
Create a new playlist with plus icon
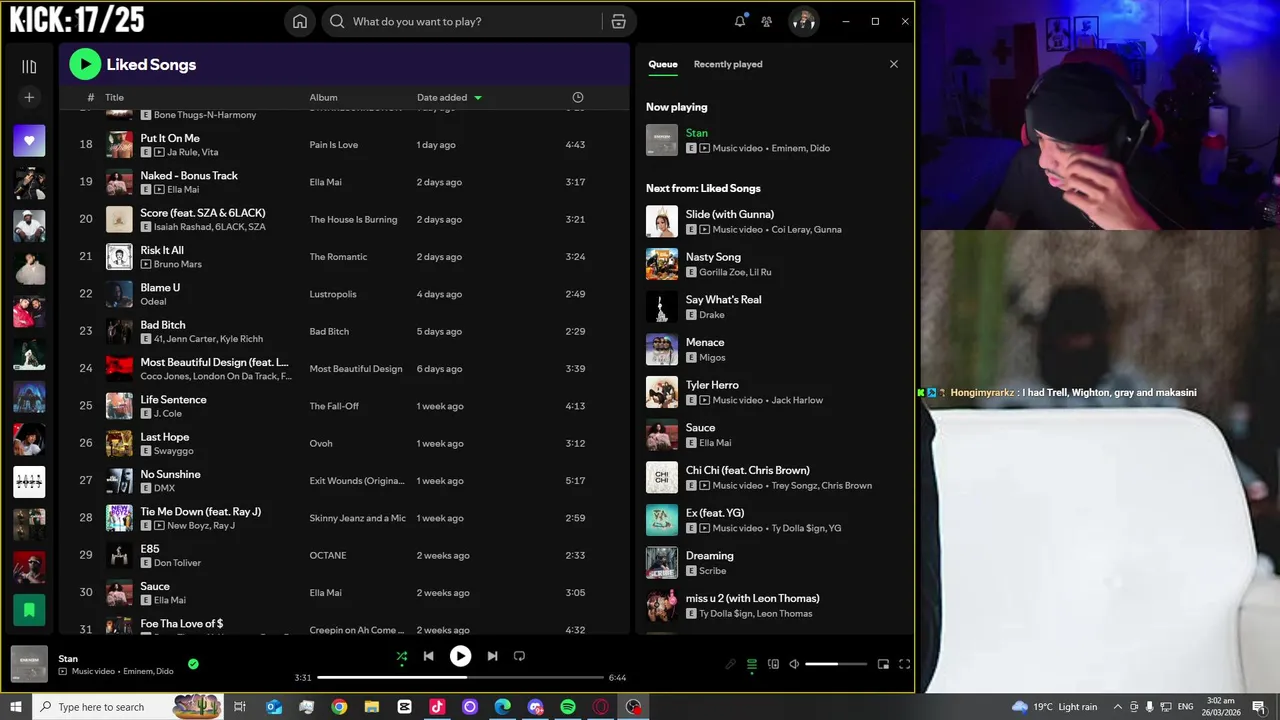click(29, 97)
